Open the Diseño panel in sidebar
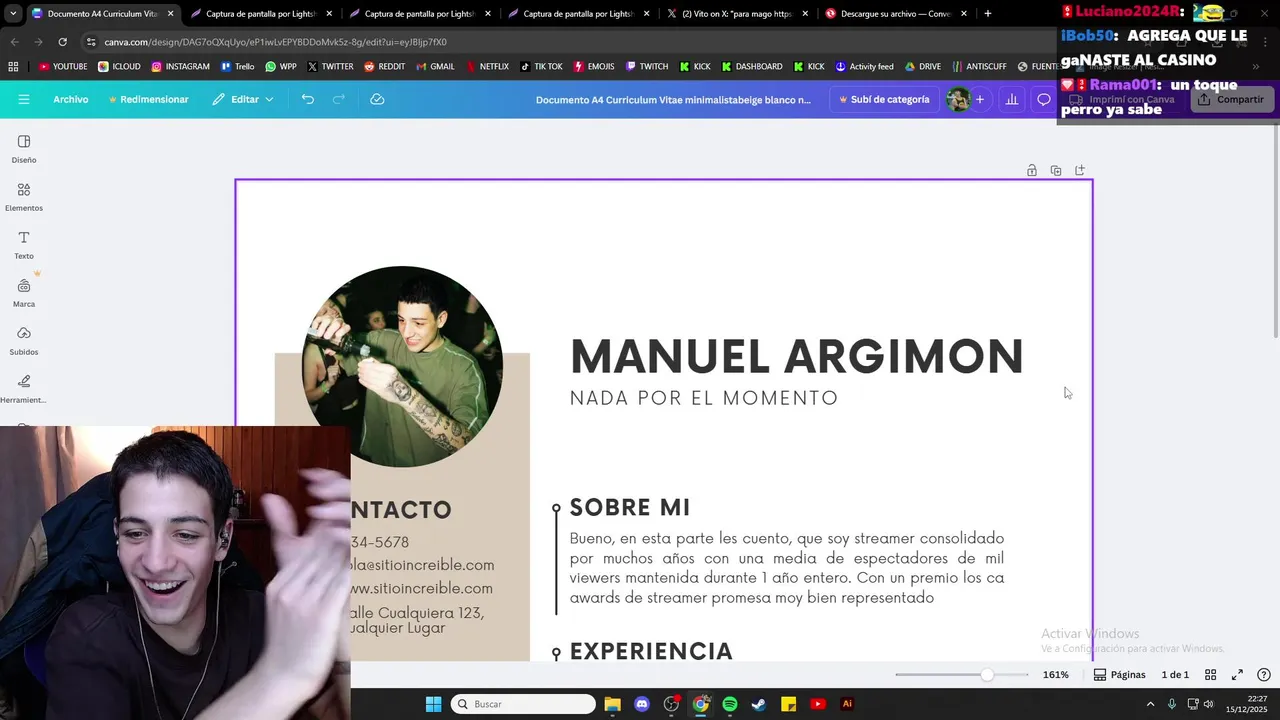The height and width of the screenshot is (720, 1280). tap(24, 149)
